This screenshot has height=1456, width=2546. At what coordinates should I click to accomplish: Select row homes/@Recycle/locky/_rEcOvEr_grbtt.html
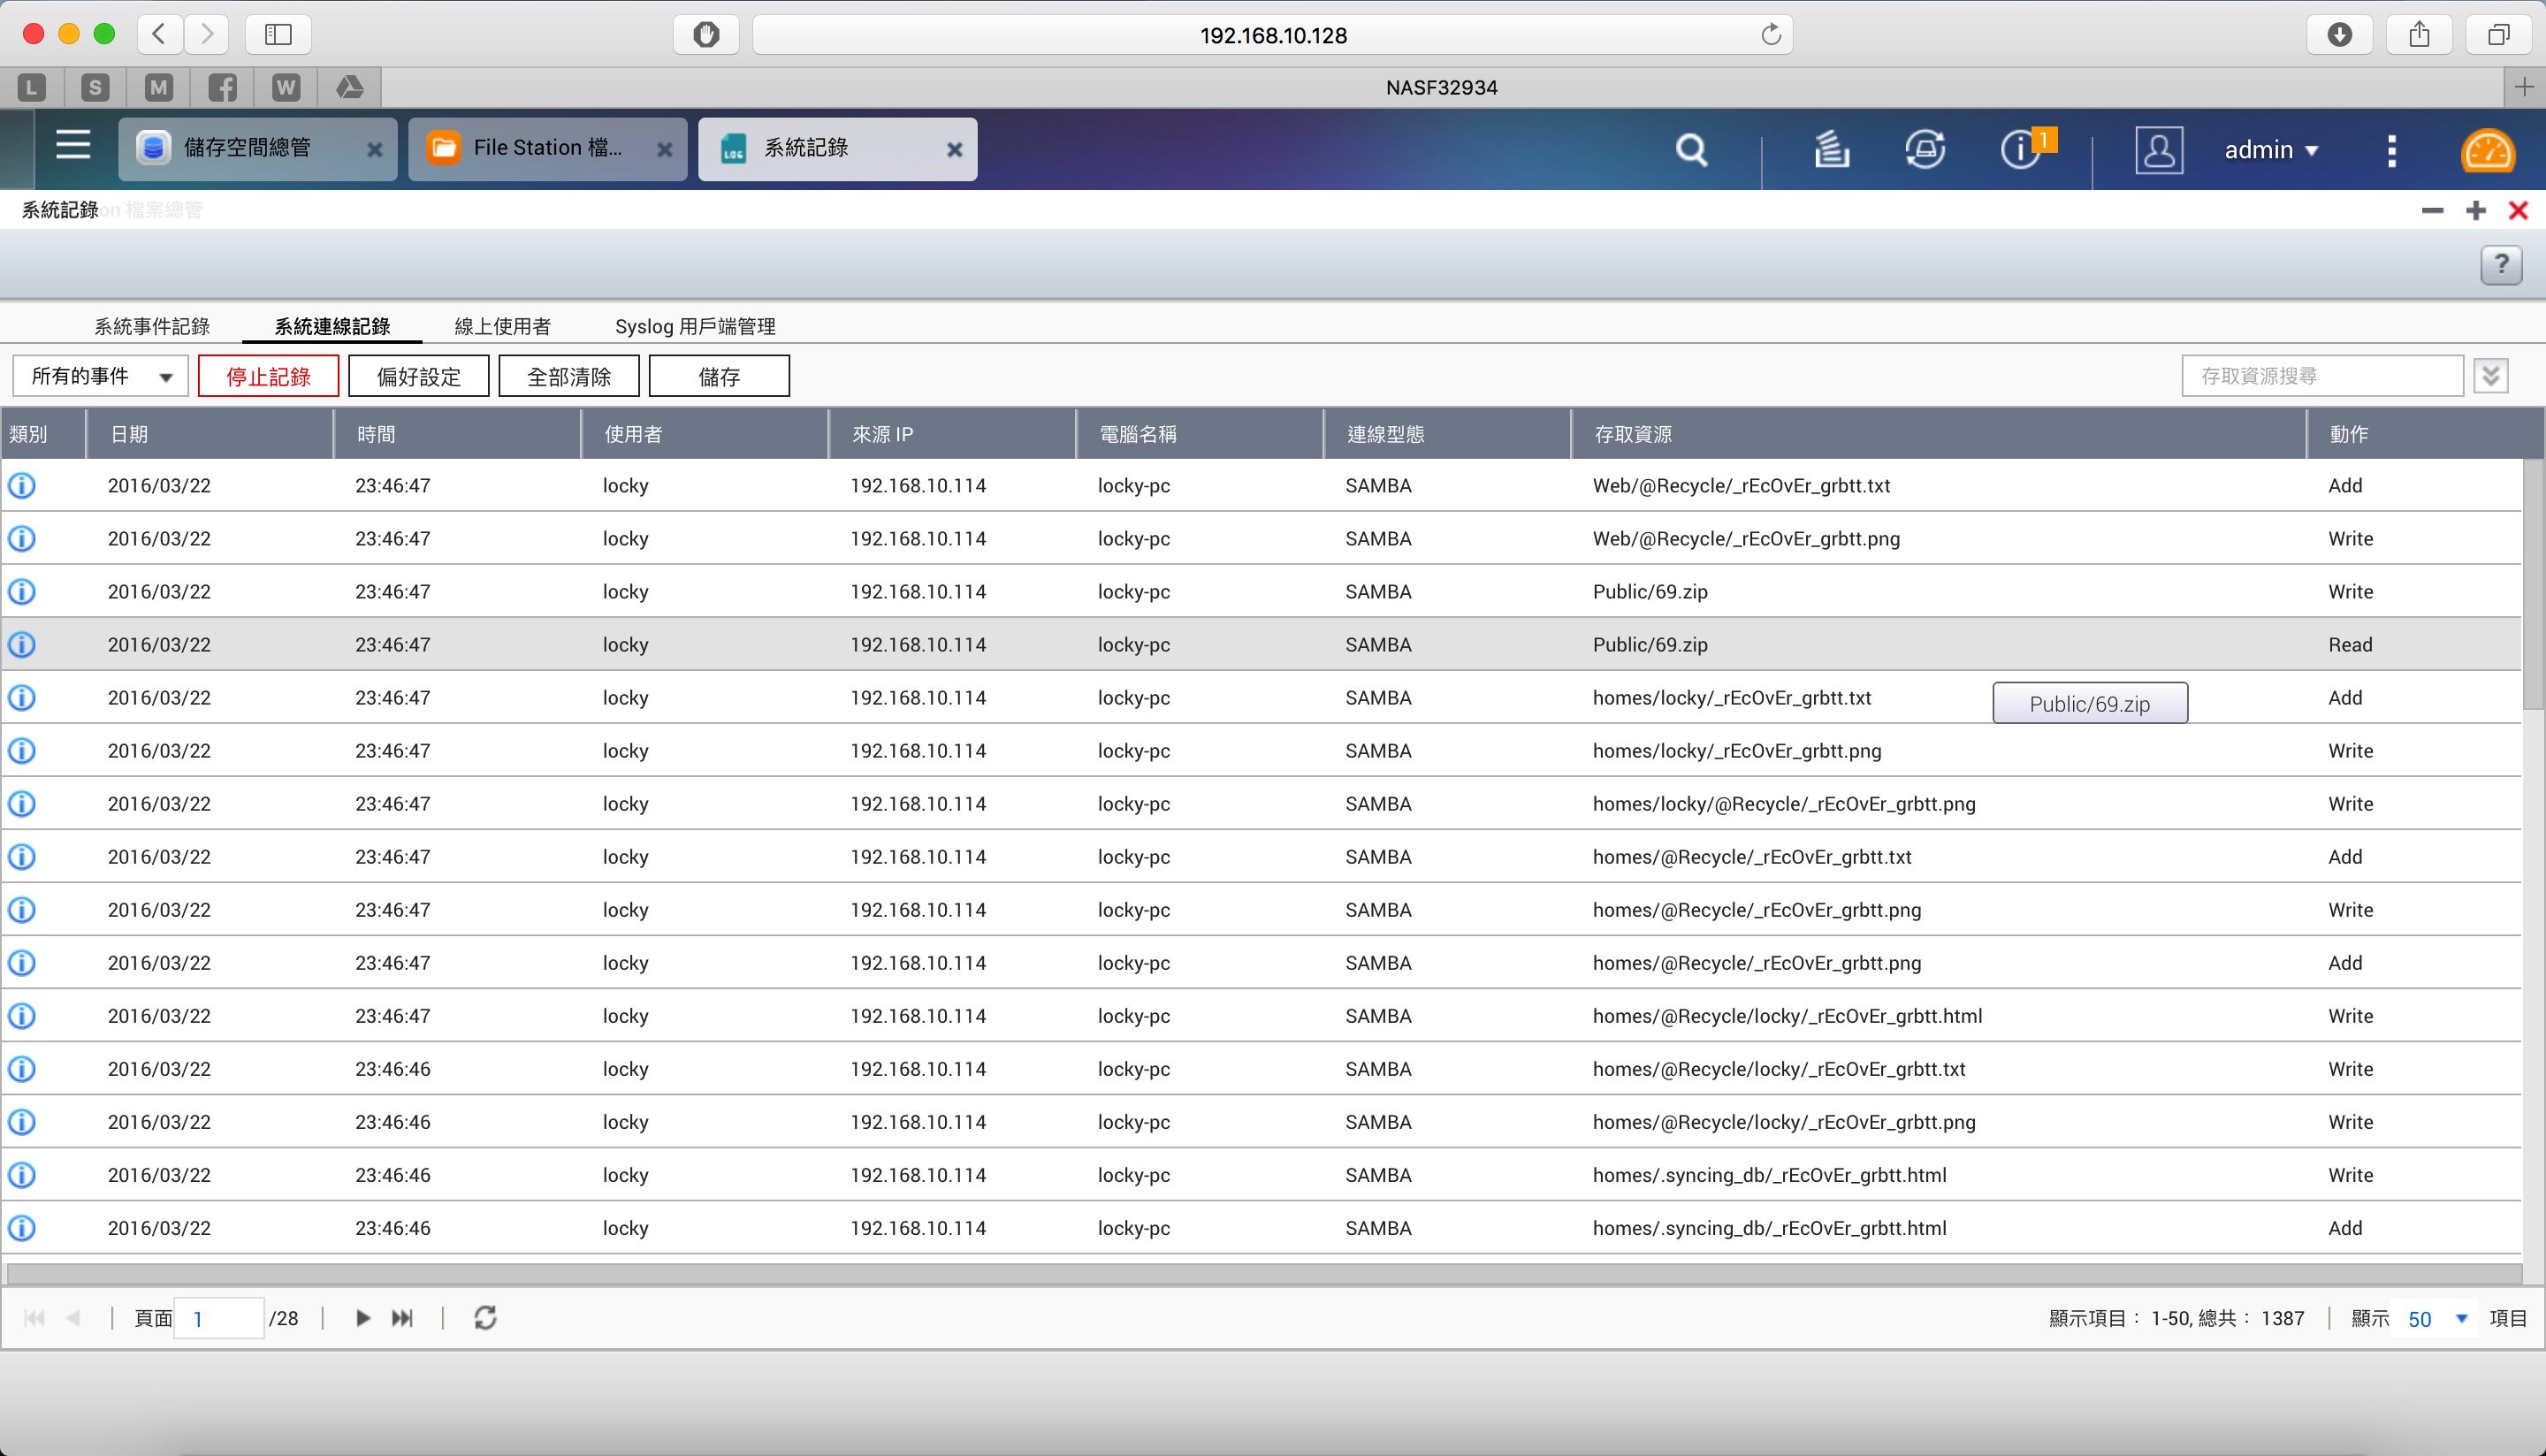[1261, 1015]
